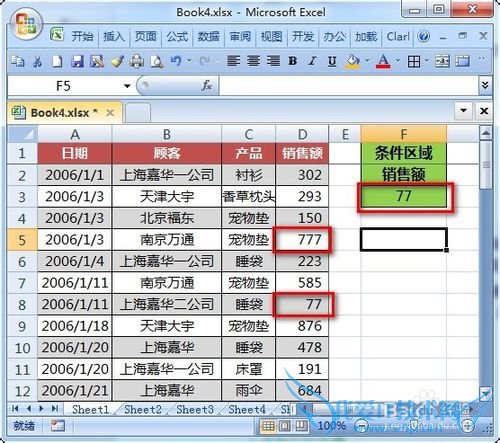Open the 插入 ribbon tab
The height and width of the screenshot is (443, 500).
(114, 36)
